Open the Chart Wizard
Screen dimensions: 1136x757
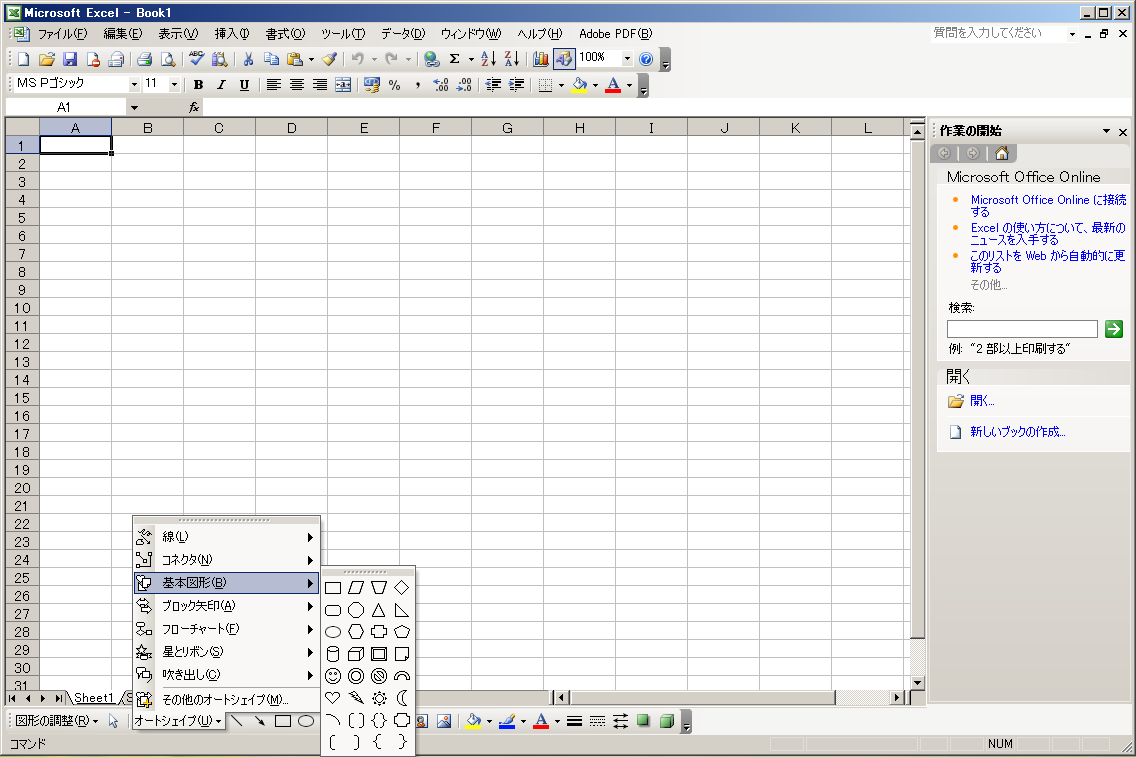click(541, 59)
